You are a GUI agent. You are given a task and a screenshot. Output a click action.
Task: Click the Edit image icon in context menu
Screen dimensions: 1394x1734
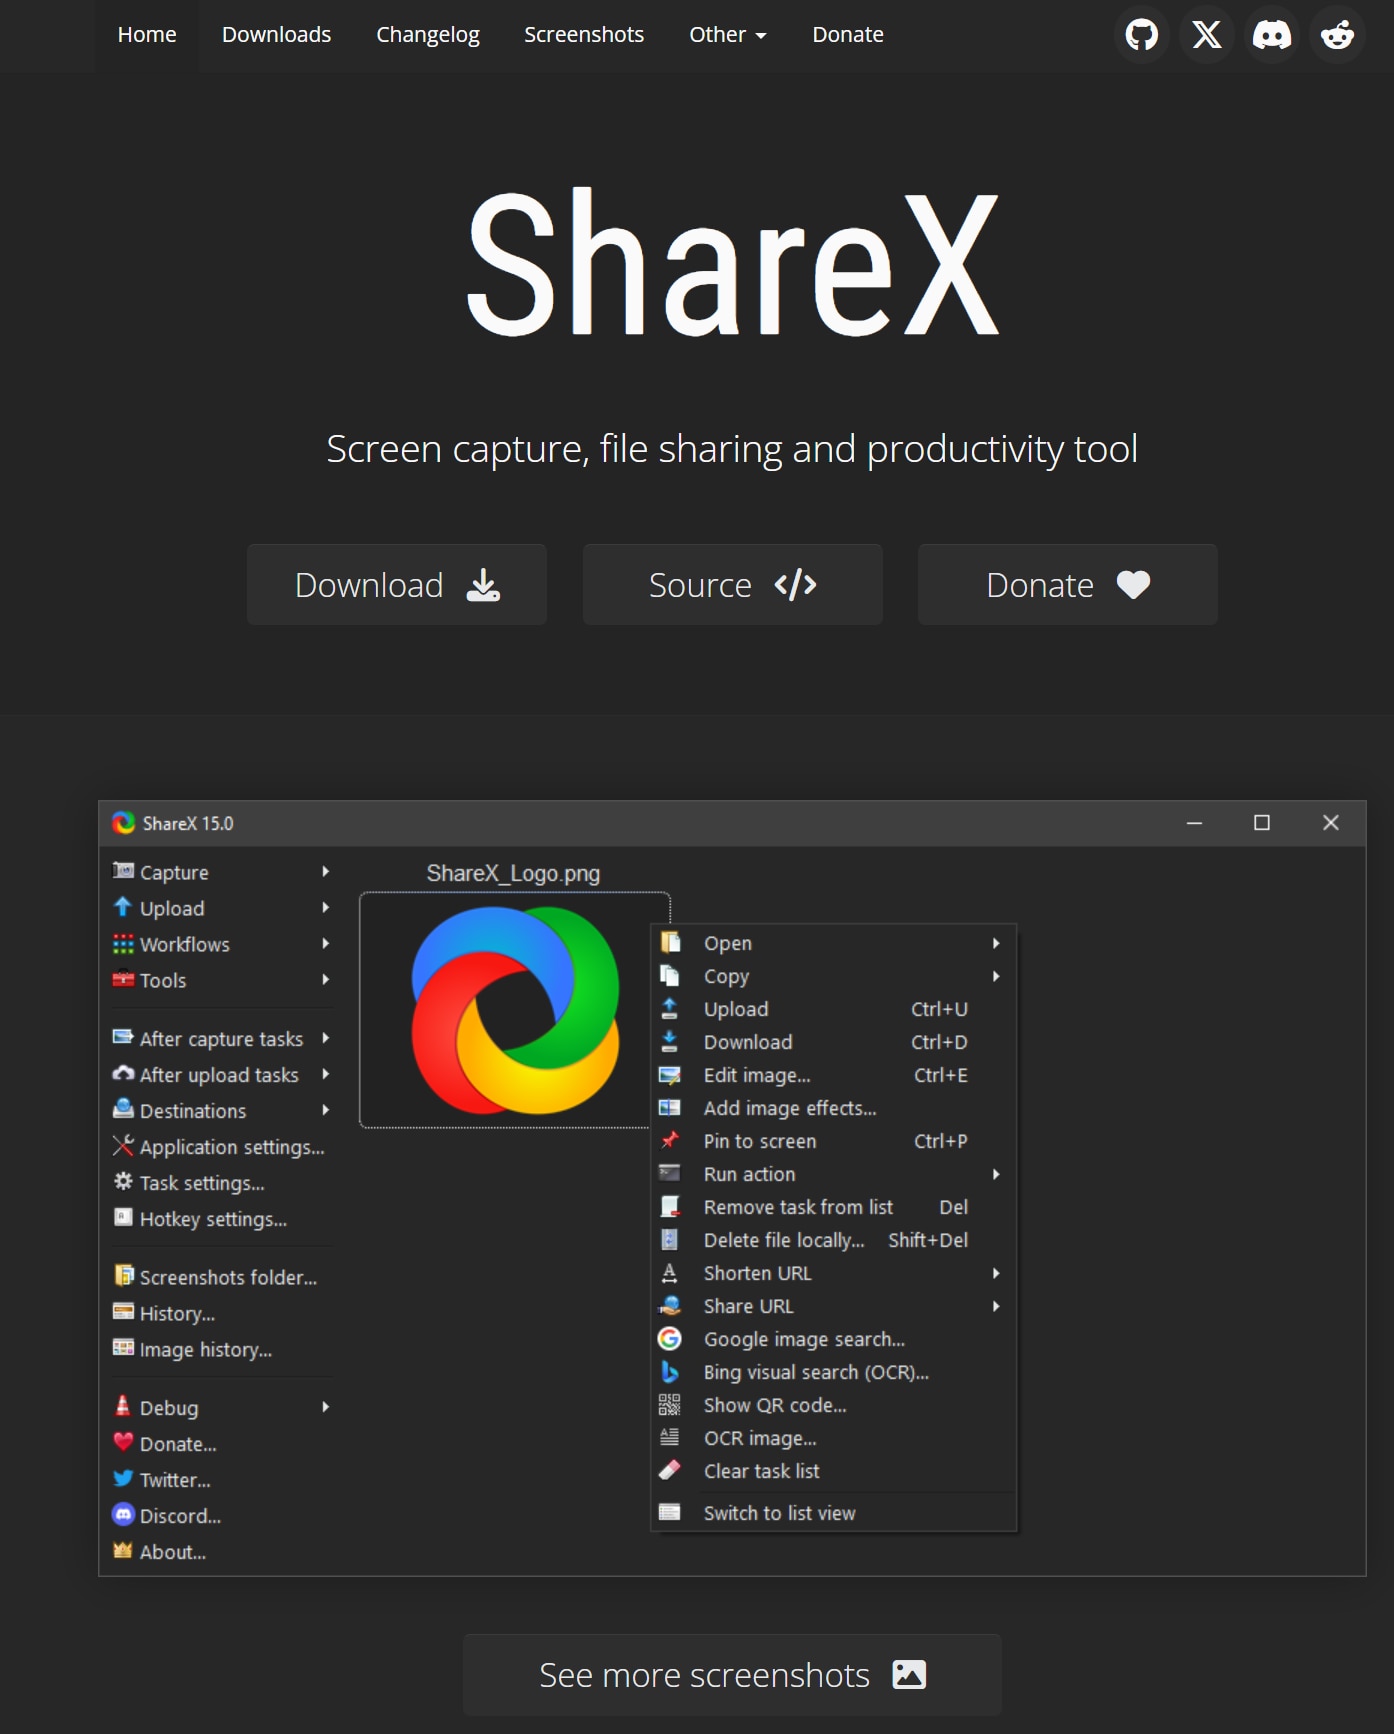tap(670, 1074)
